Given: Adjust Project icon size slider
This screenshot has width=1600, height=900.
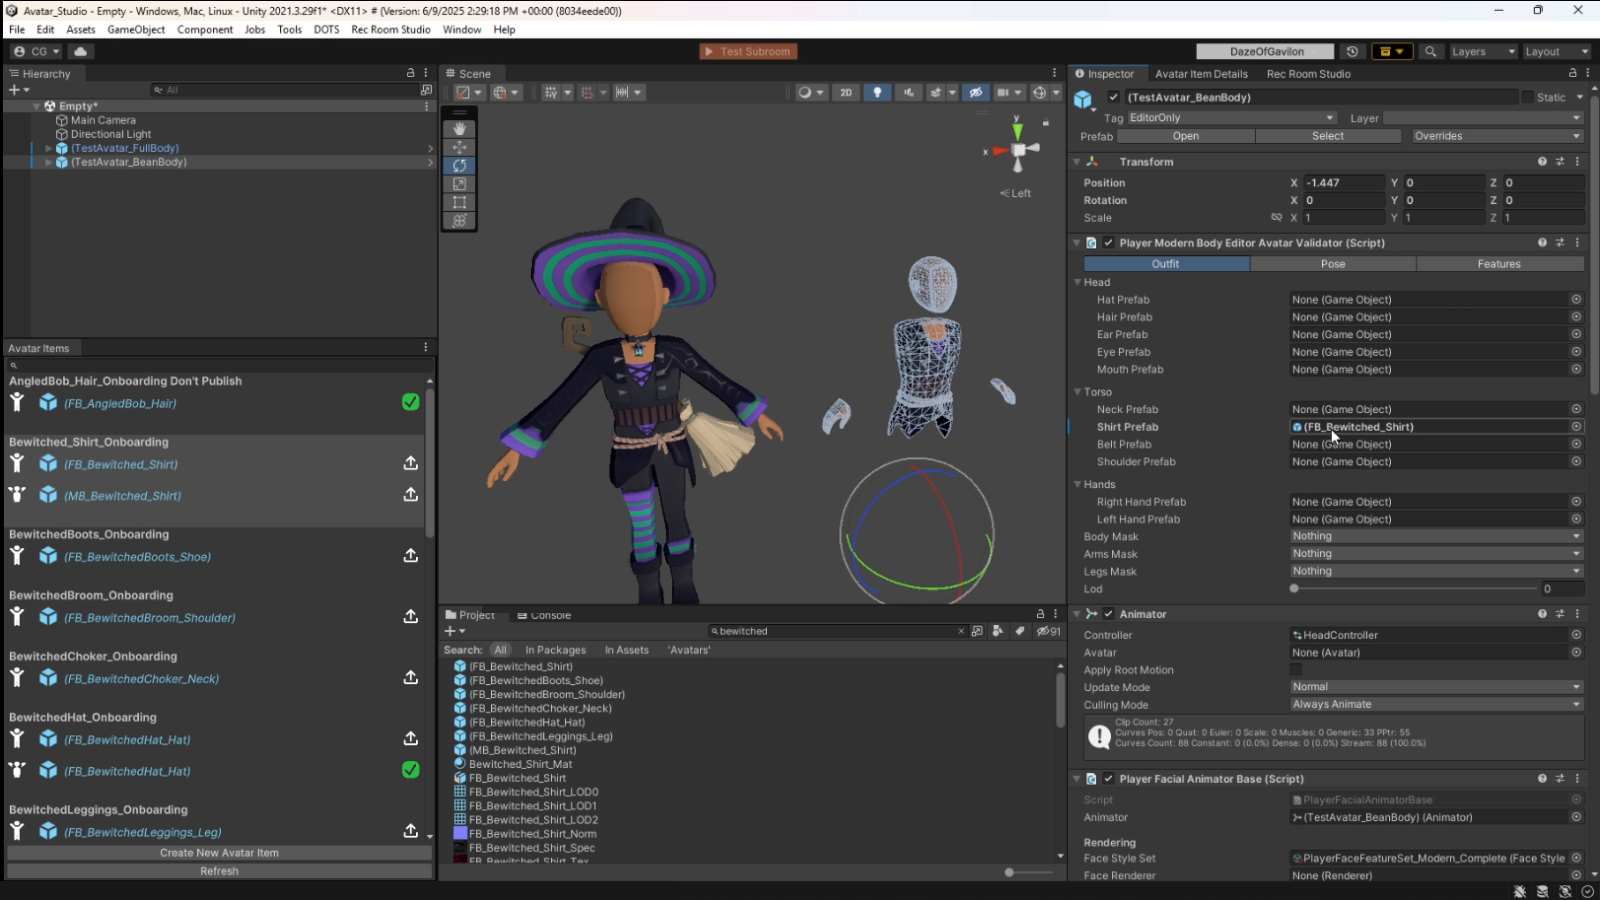Looking at the screenshot, I should tap(1009, 872).
